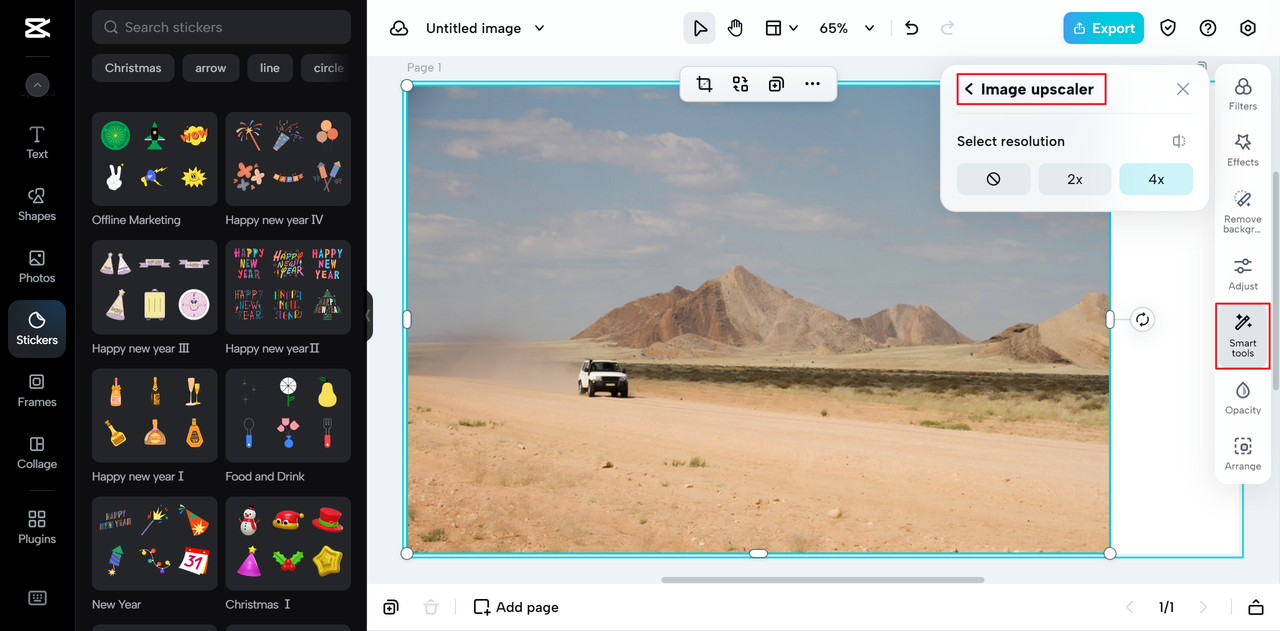Click the Page 1 label
This screenshot has width=1280, height=631.
tap(424, 68)
